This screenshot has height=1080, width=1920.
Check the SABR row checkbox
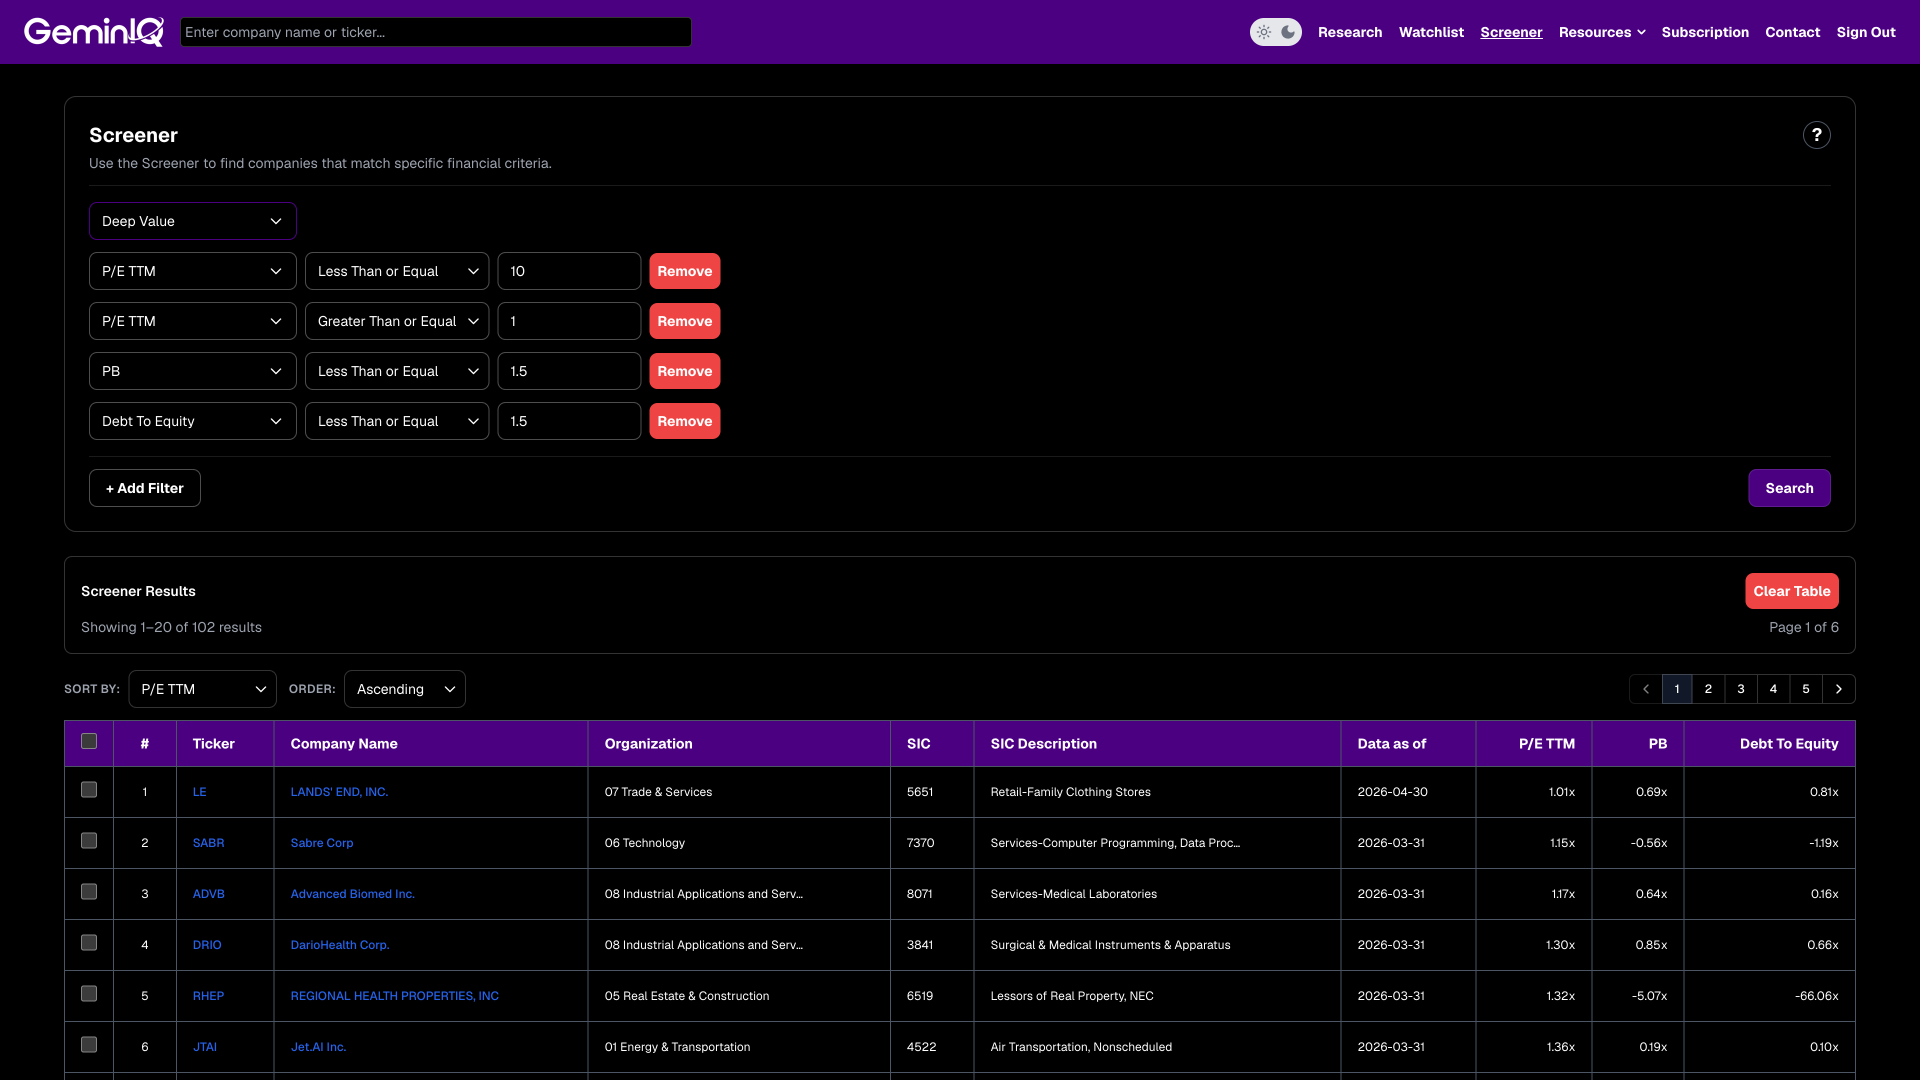pos(89,841)
